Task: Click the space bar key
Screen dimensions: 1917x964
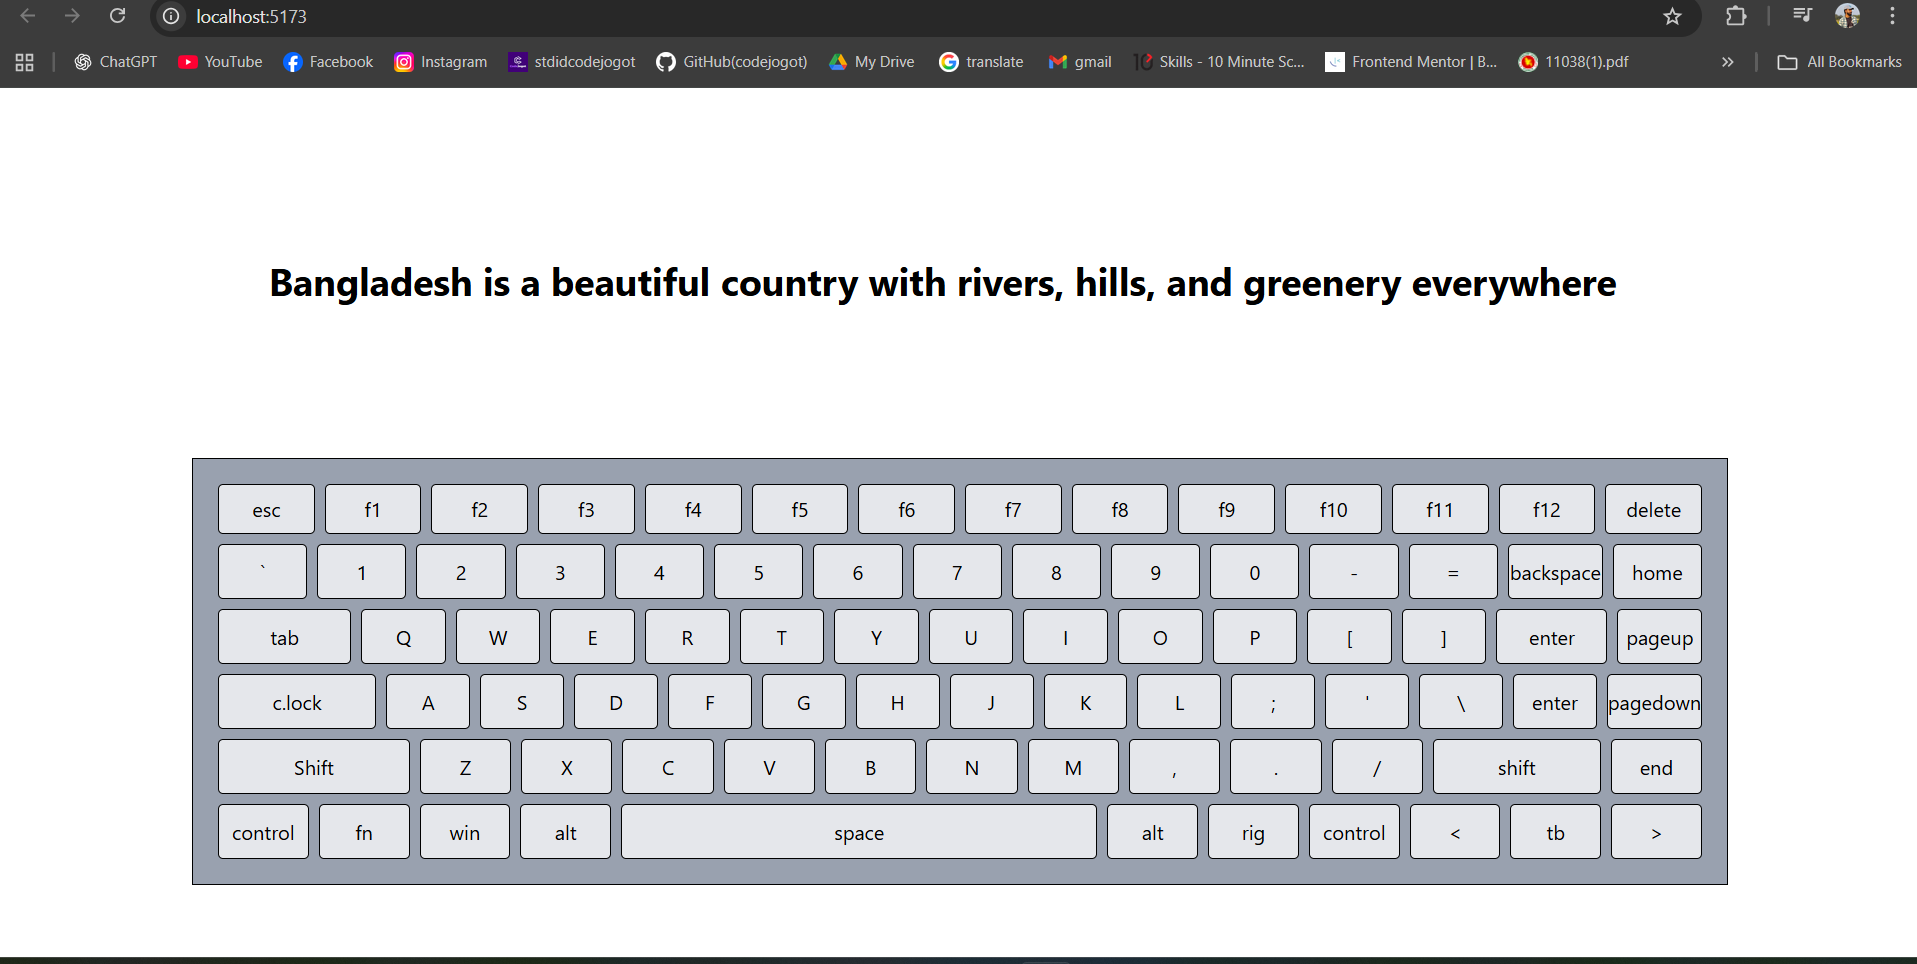Action: click(859, 832)
